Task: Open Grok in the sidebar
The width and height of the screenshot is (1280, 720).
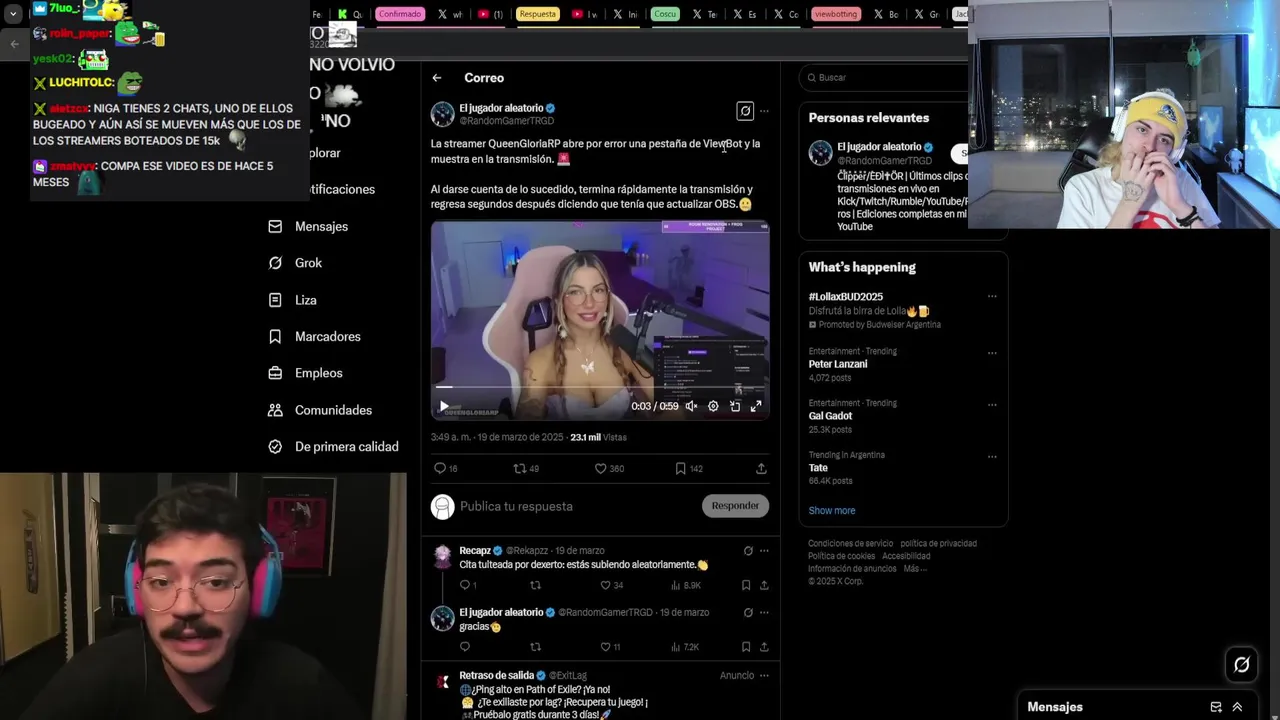Action: 295,263
